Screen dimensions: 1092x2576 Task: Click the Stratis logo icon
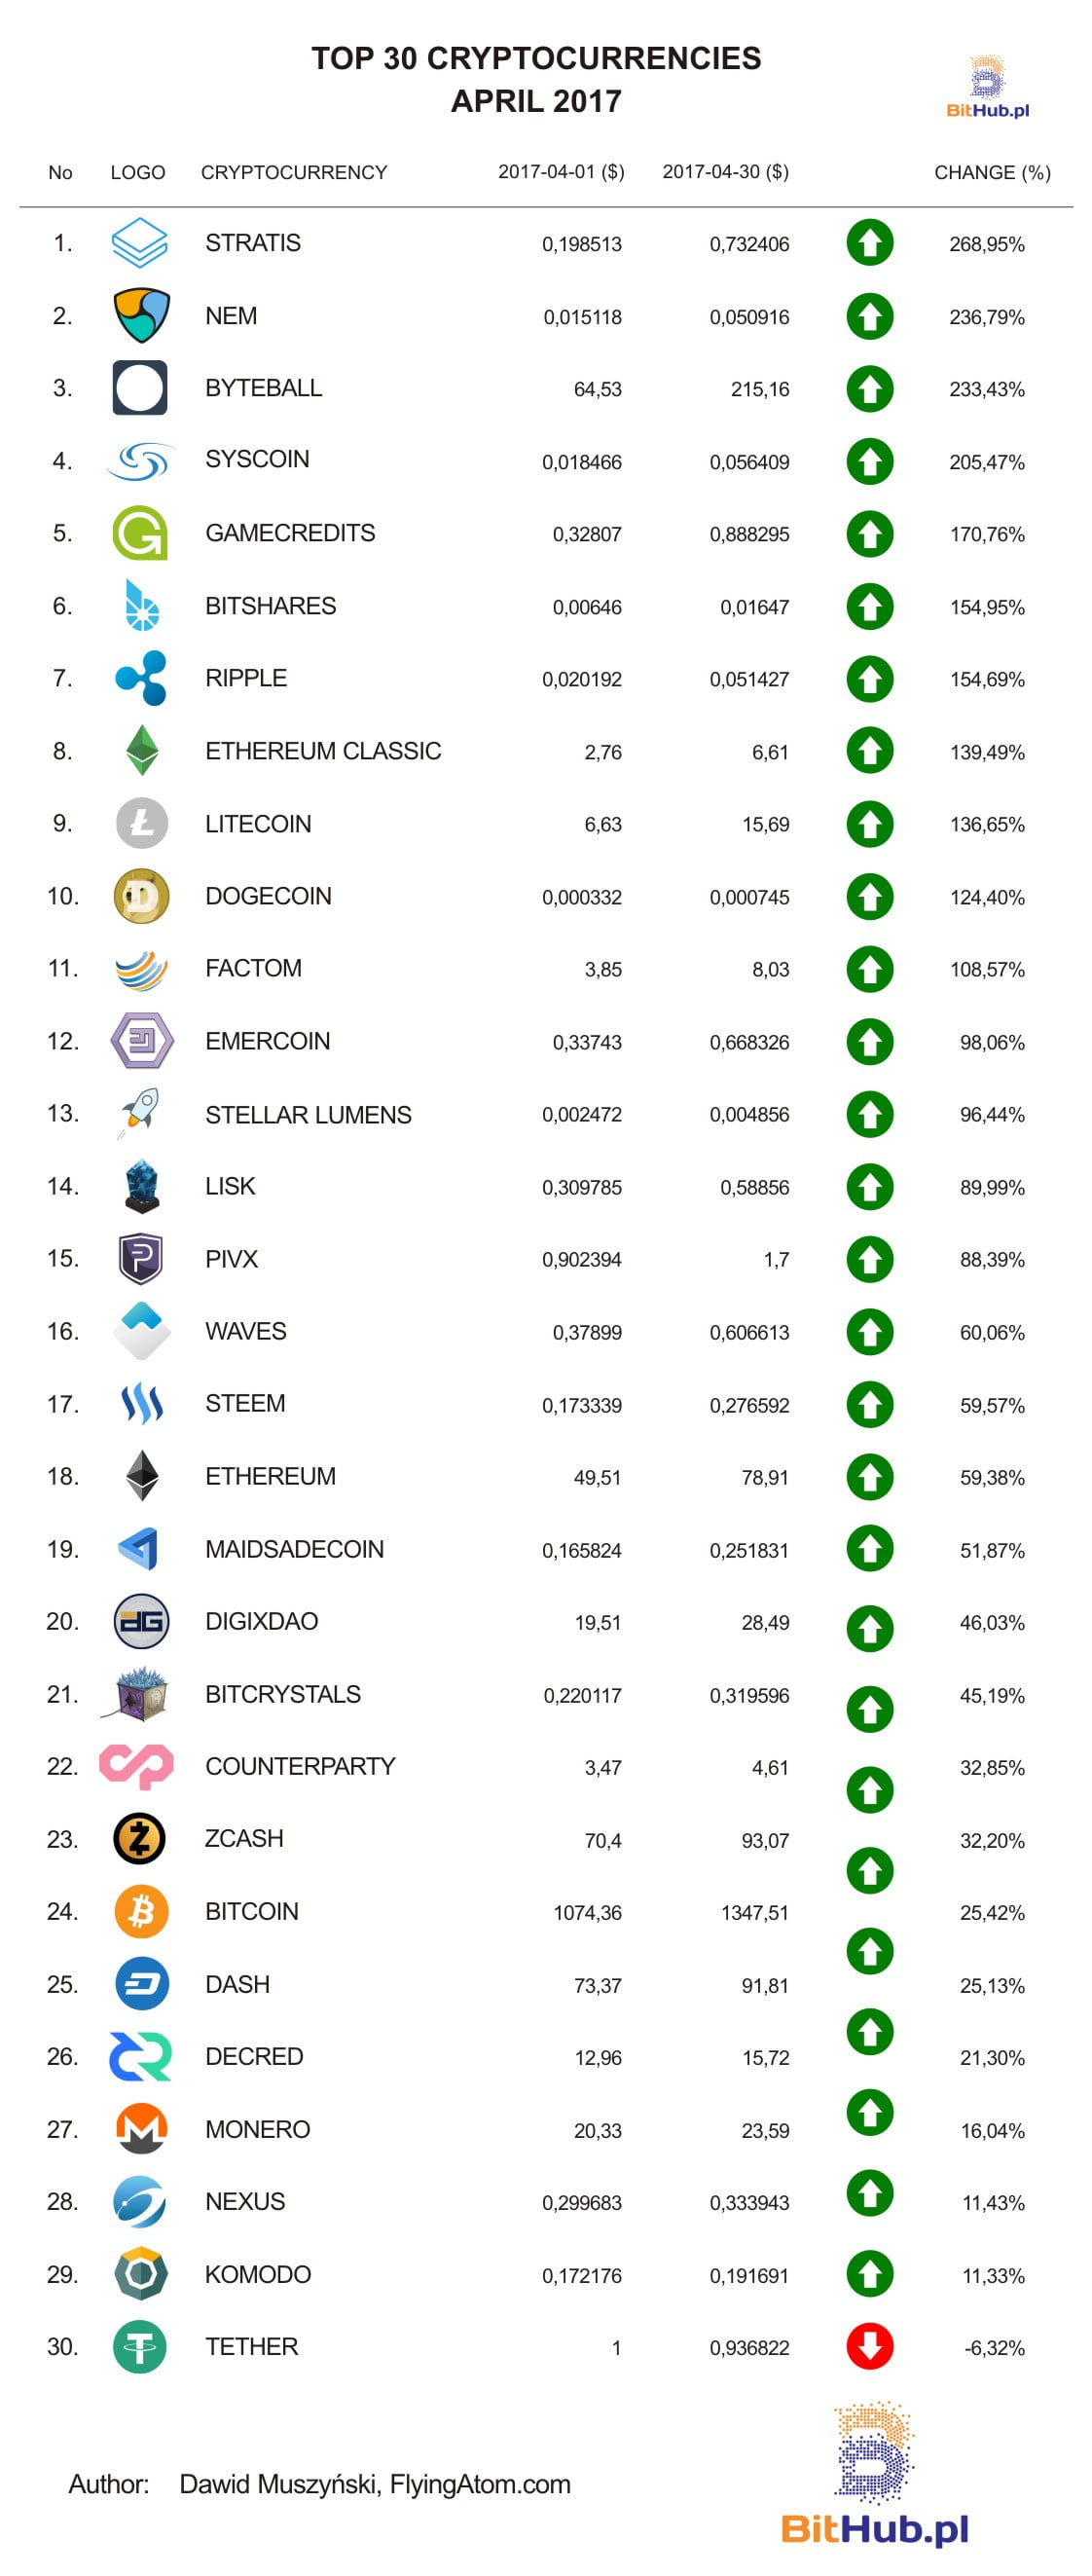point(139,243)
